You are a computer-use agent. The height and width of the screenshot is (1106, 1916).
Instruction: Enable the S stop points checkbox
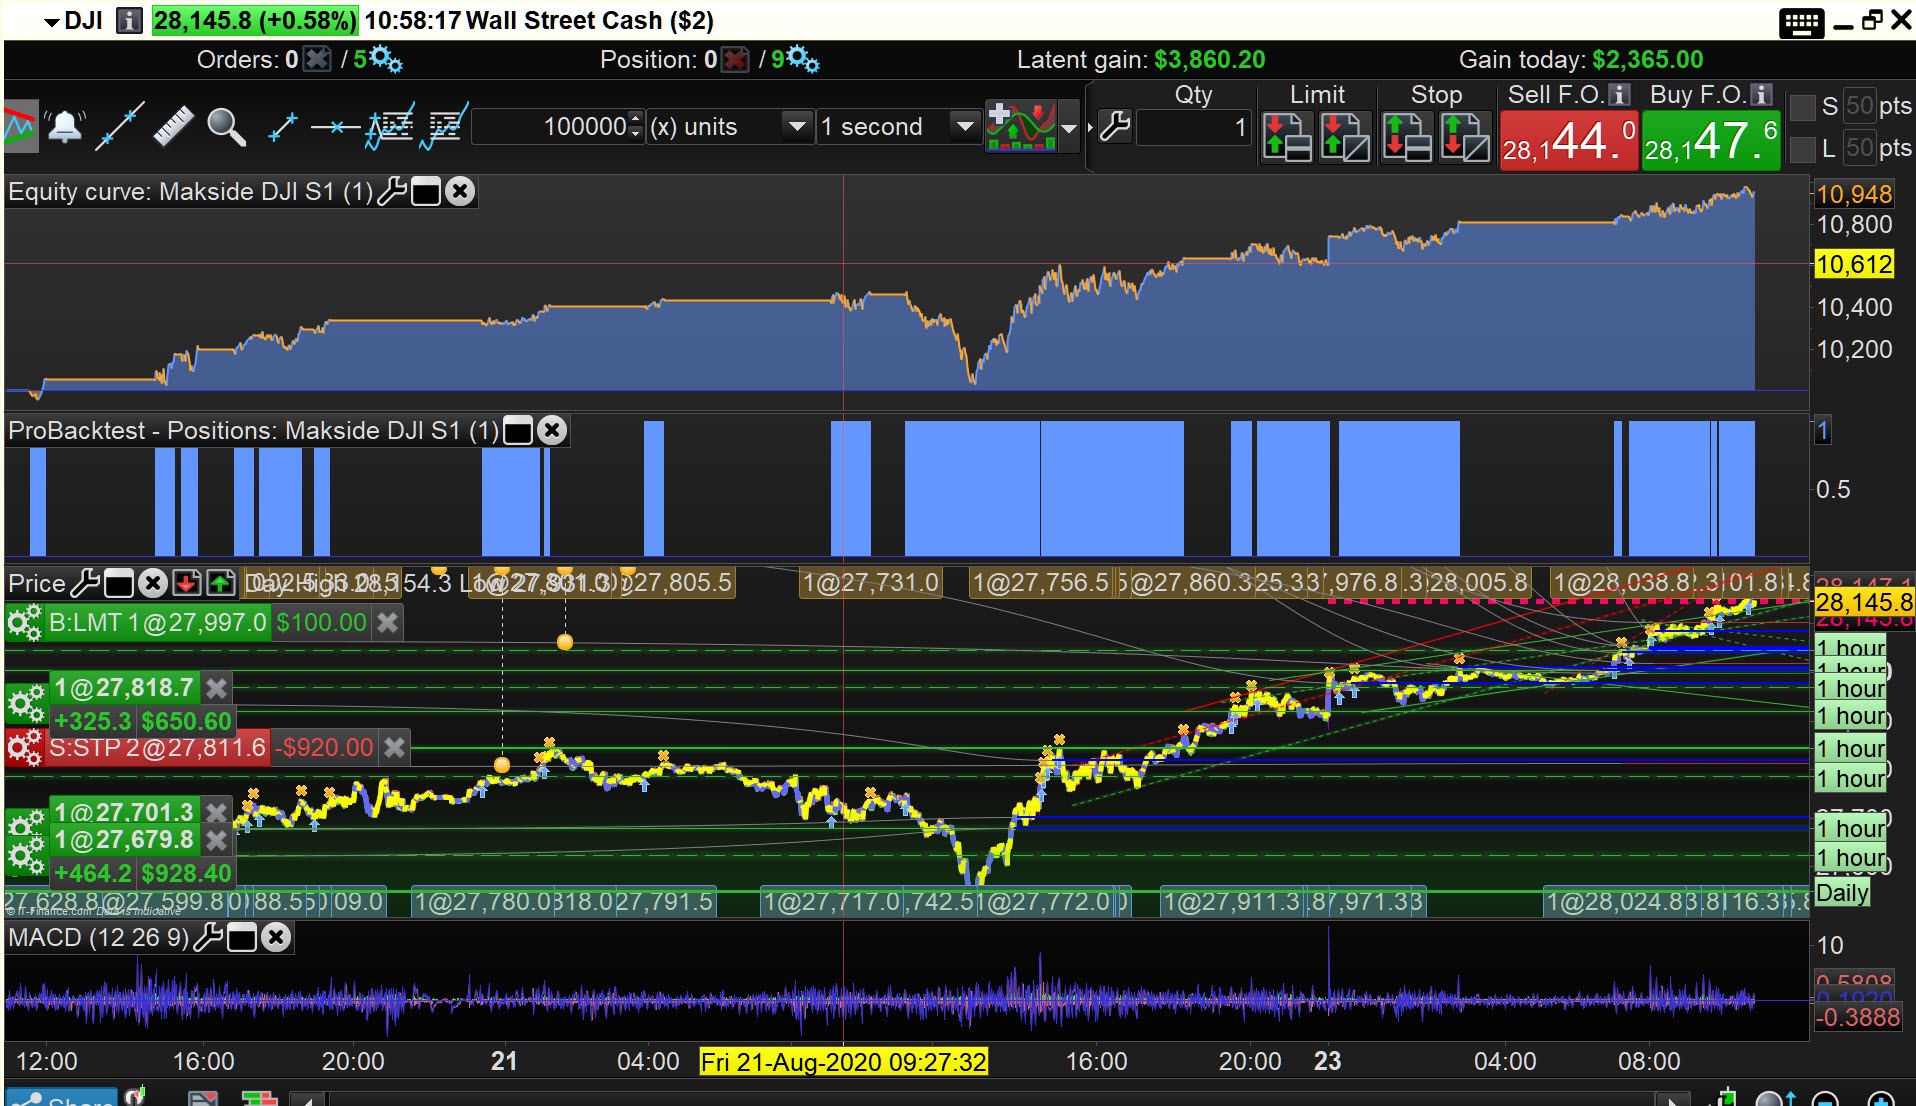(1802, 107)
